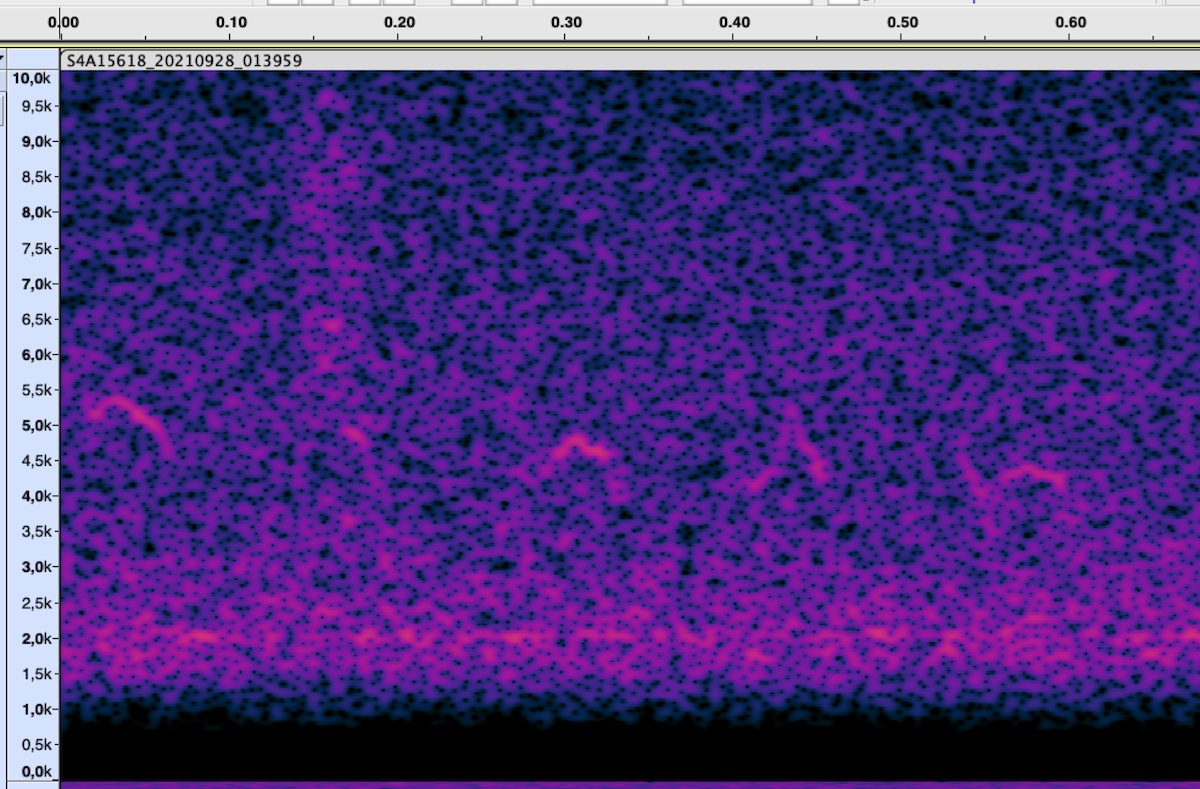This screenshot has width=1200, height=789.
Task: Set the playhead at 0.30 on the timeline
Action: click(x=567, y=22)
